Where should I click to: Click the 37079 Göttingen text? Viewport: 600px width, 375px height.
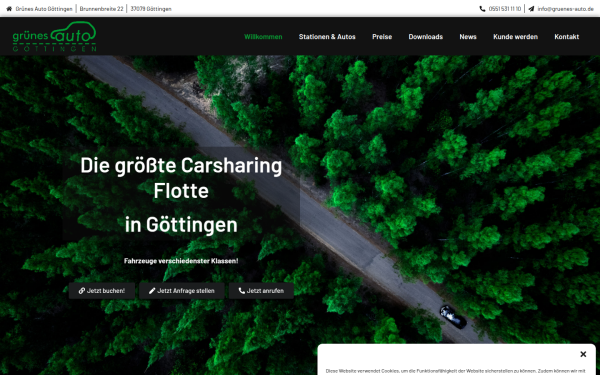click(x=151, y=8)
